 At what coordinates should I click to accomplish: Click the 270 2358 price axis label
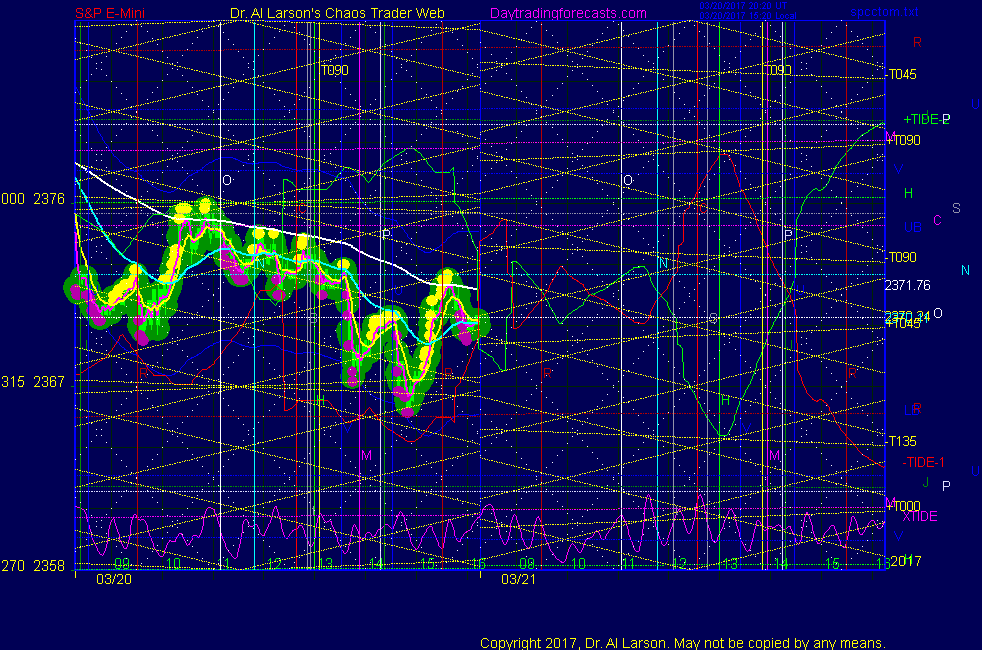(33, 566)
